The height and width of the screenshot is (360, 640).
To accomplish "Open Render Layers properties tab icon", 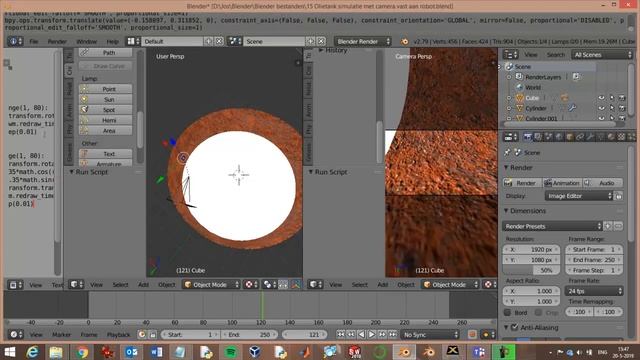I will coord(538,137).
